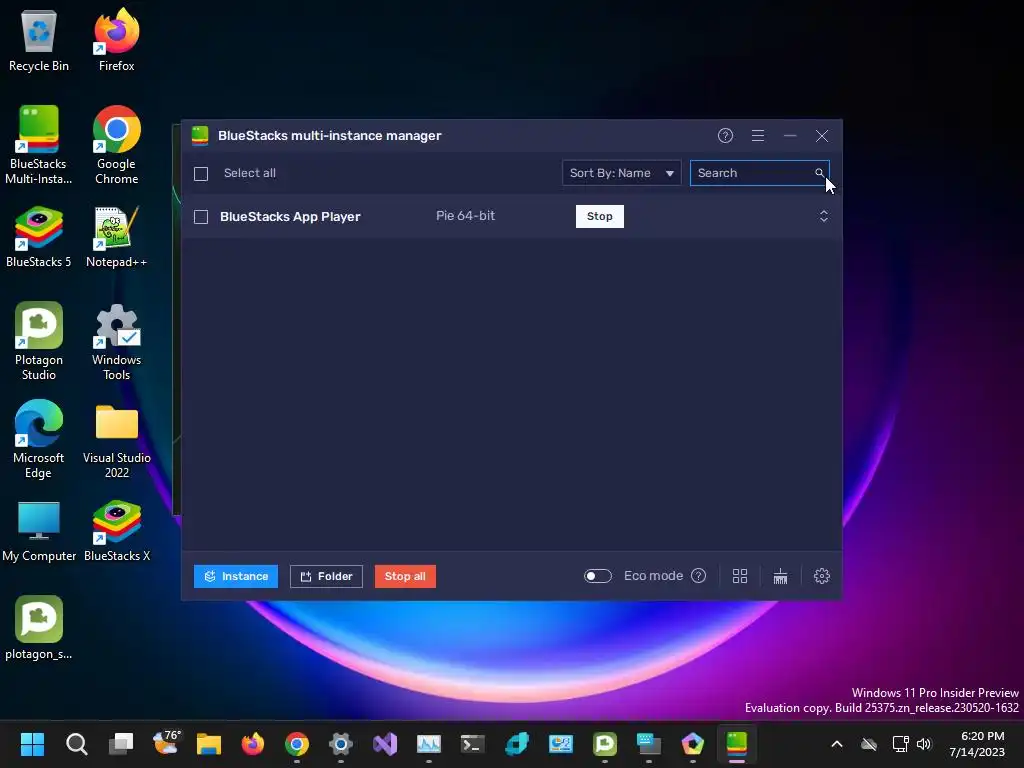Create a new Folder
1024x768 pixels.
tap(326, 576)
